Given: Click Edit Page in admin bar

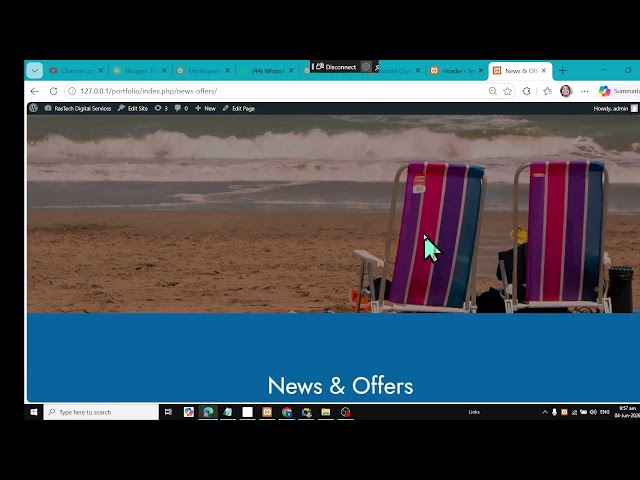Looking at the screenshot, I should point(239,108).
